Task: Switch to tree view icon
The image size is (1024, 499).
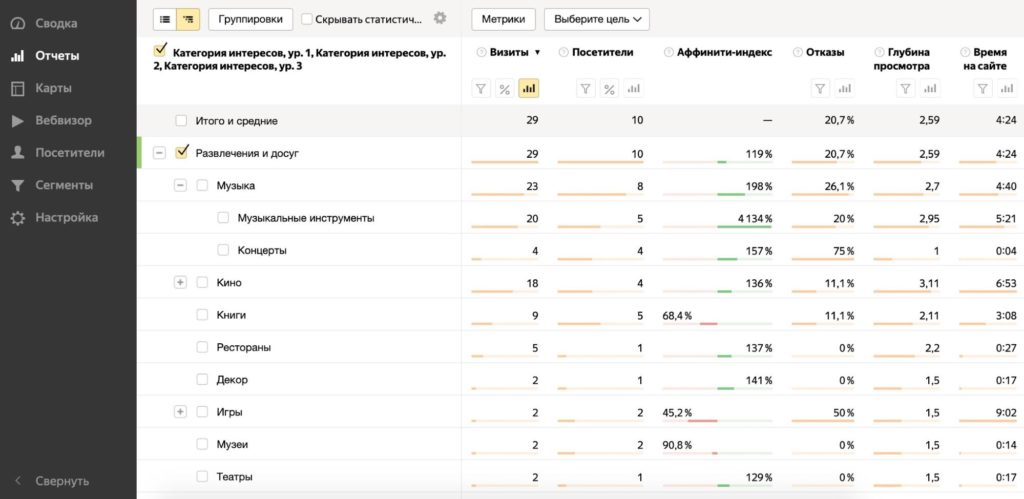Action: click(187, 18)
